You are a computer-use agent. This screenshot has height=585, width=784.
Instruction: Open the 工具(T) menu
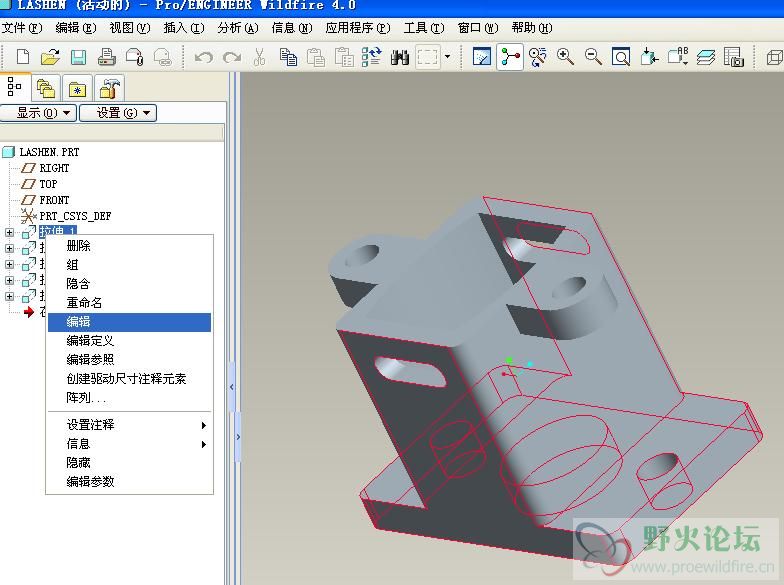click(x=424, y=28)
